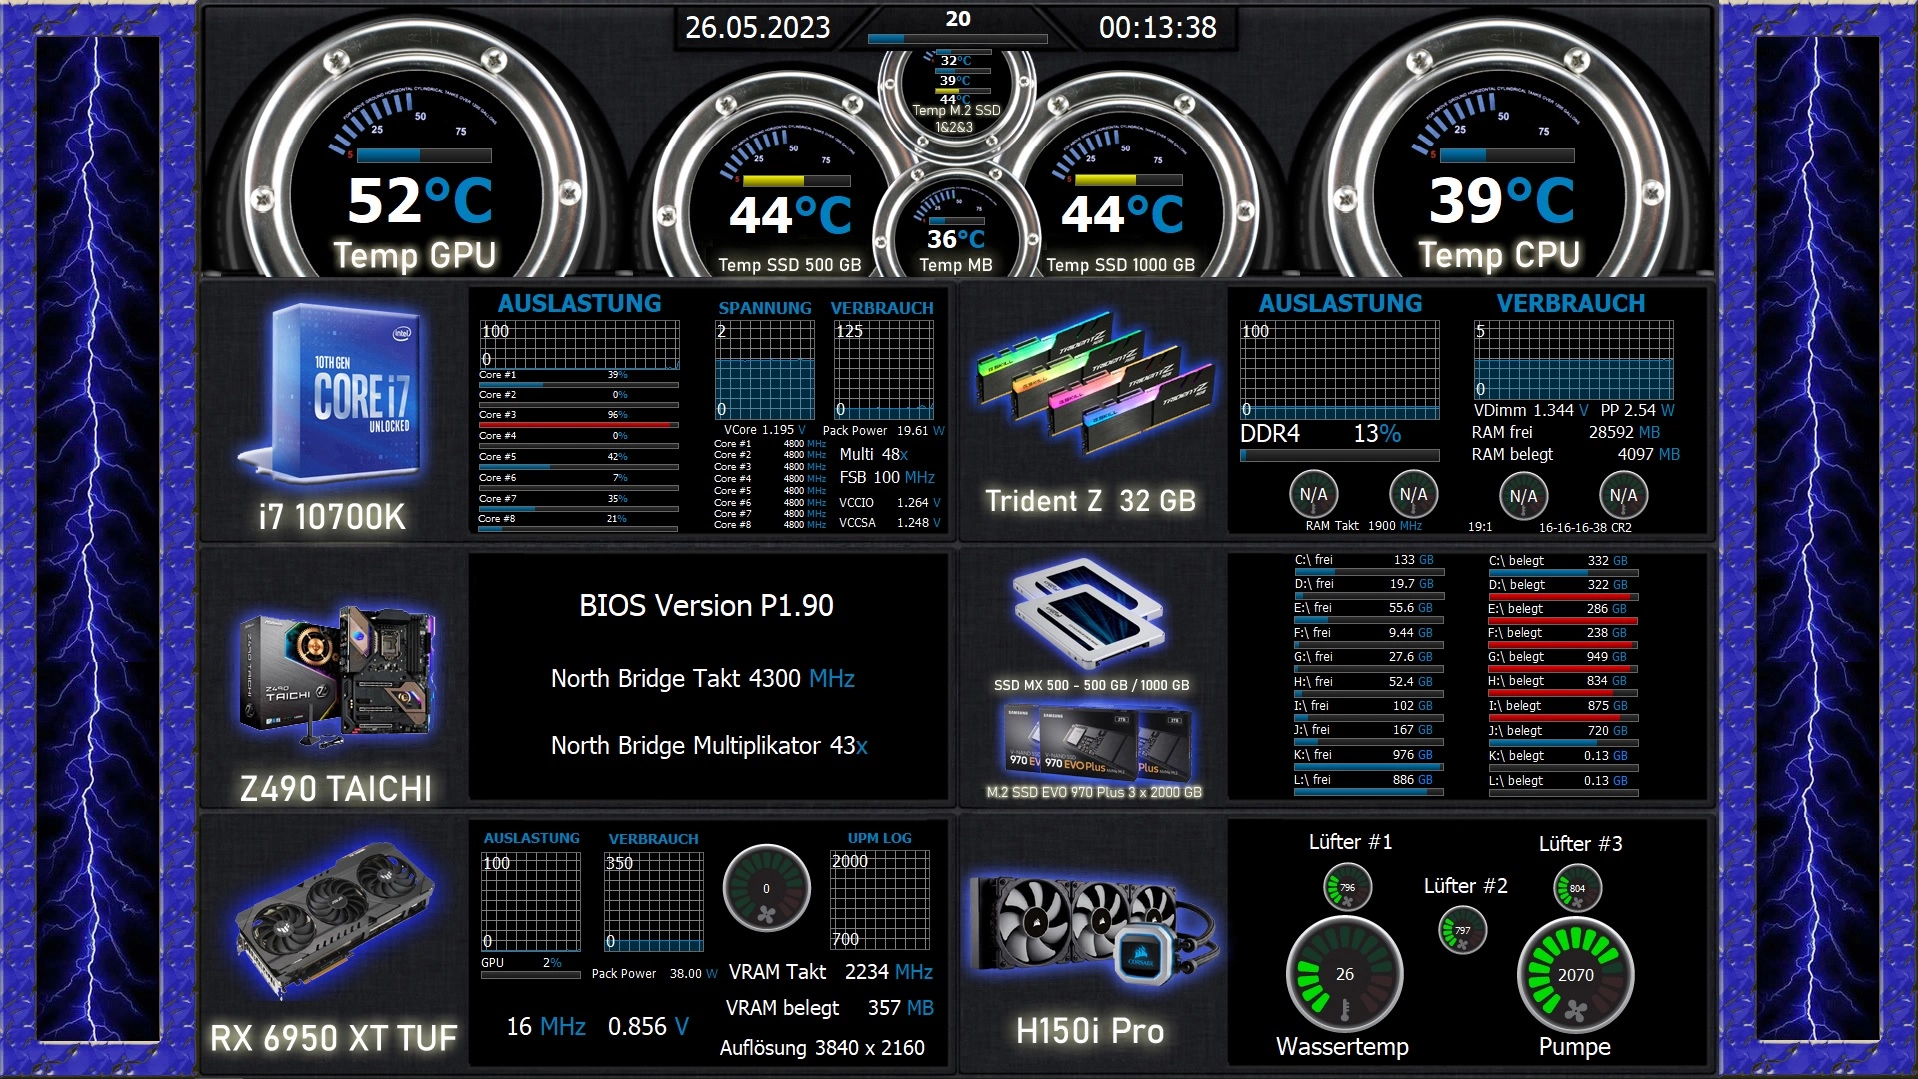Click the M.2 SSD EVO 970 Plus caption
Viewport: 1918px width, 1079px height.
point(1094,792)
